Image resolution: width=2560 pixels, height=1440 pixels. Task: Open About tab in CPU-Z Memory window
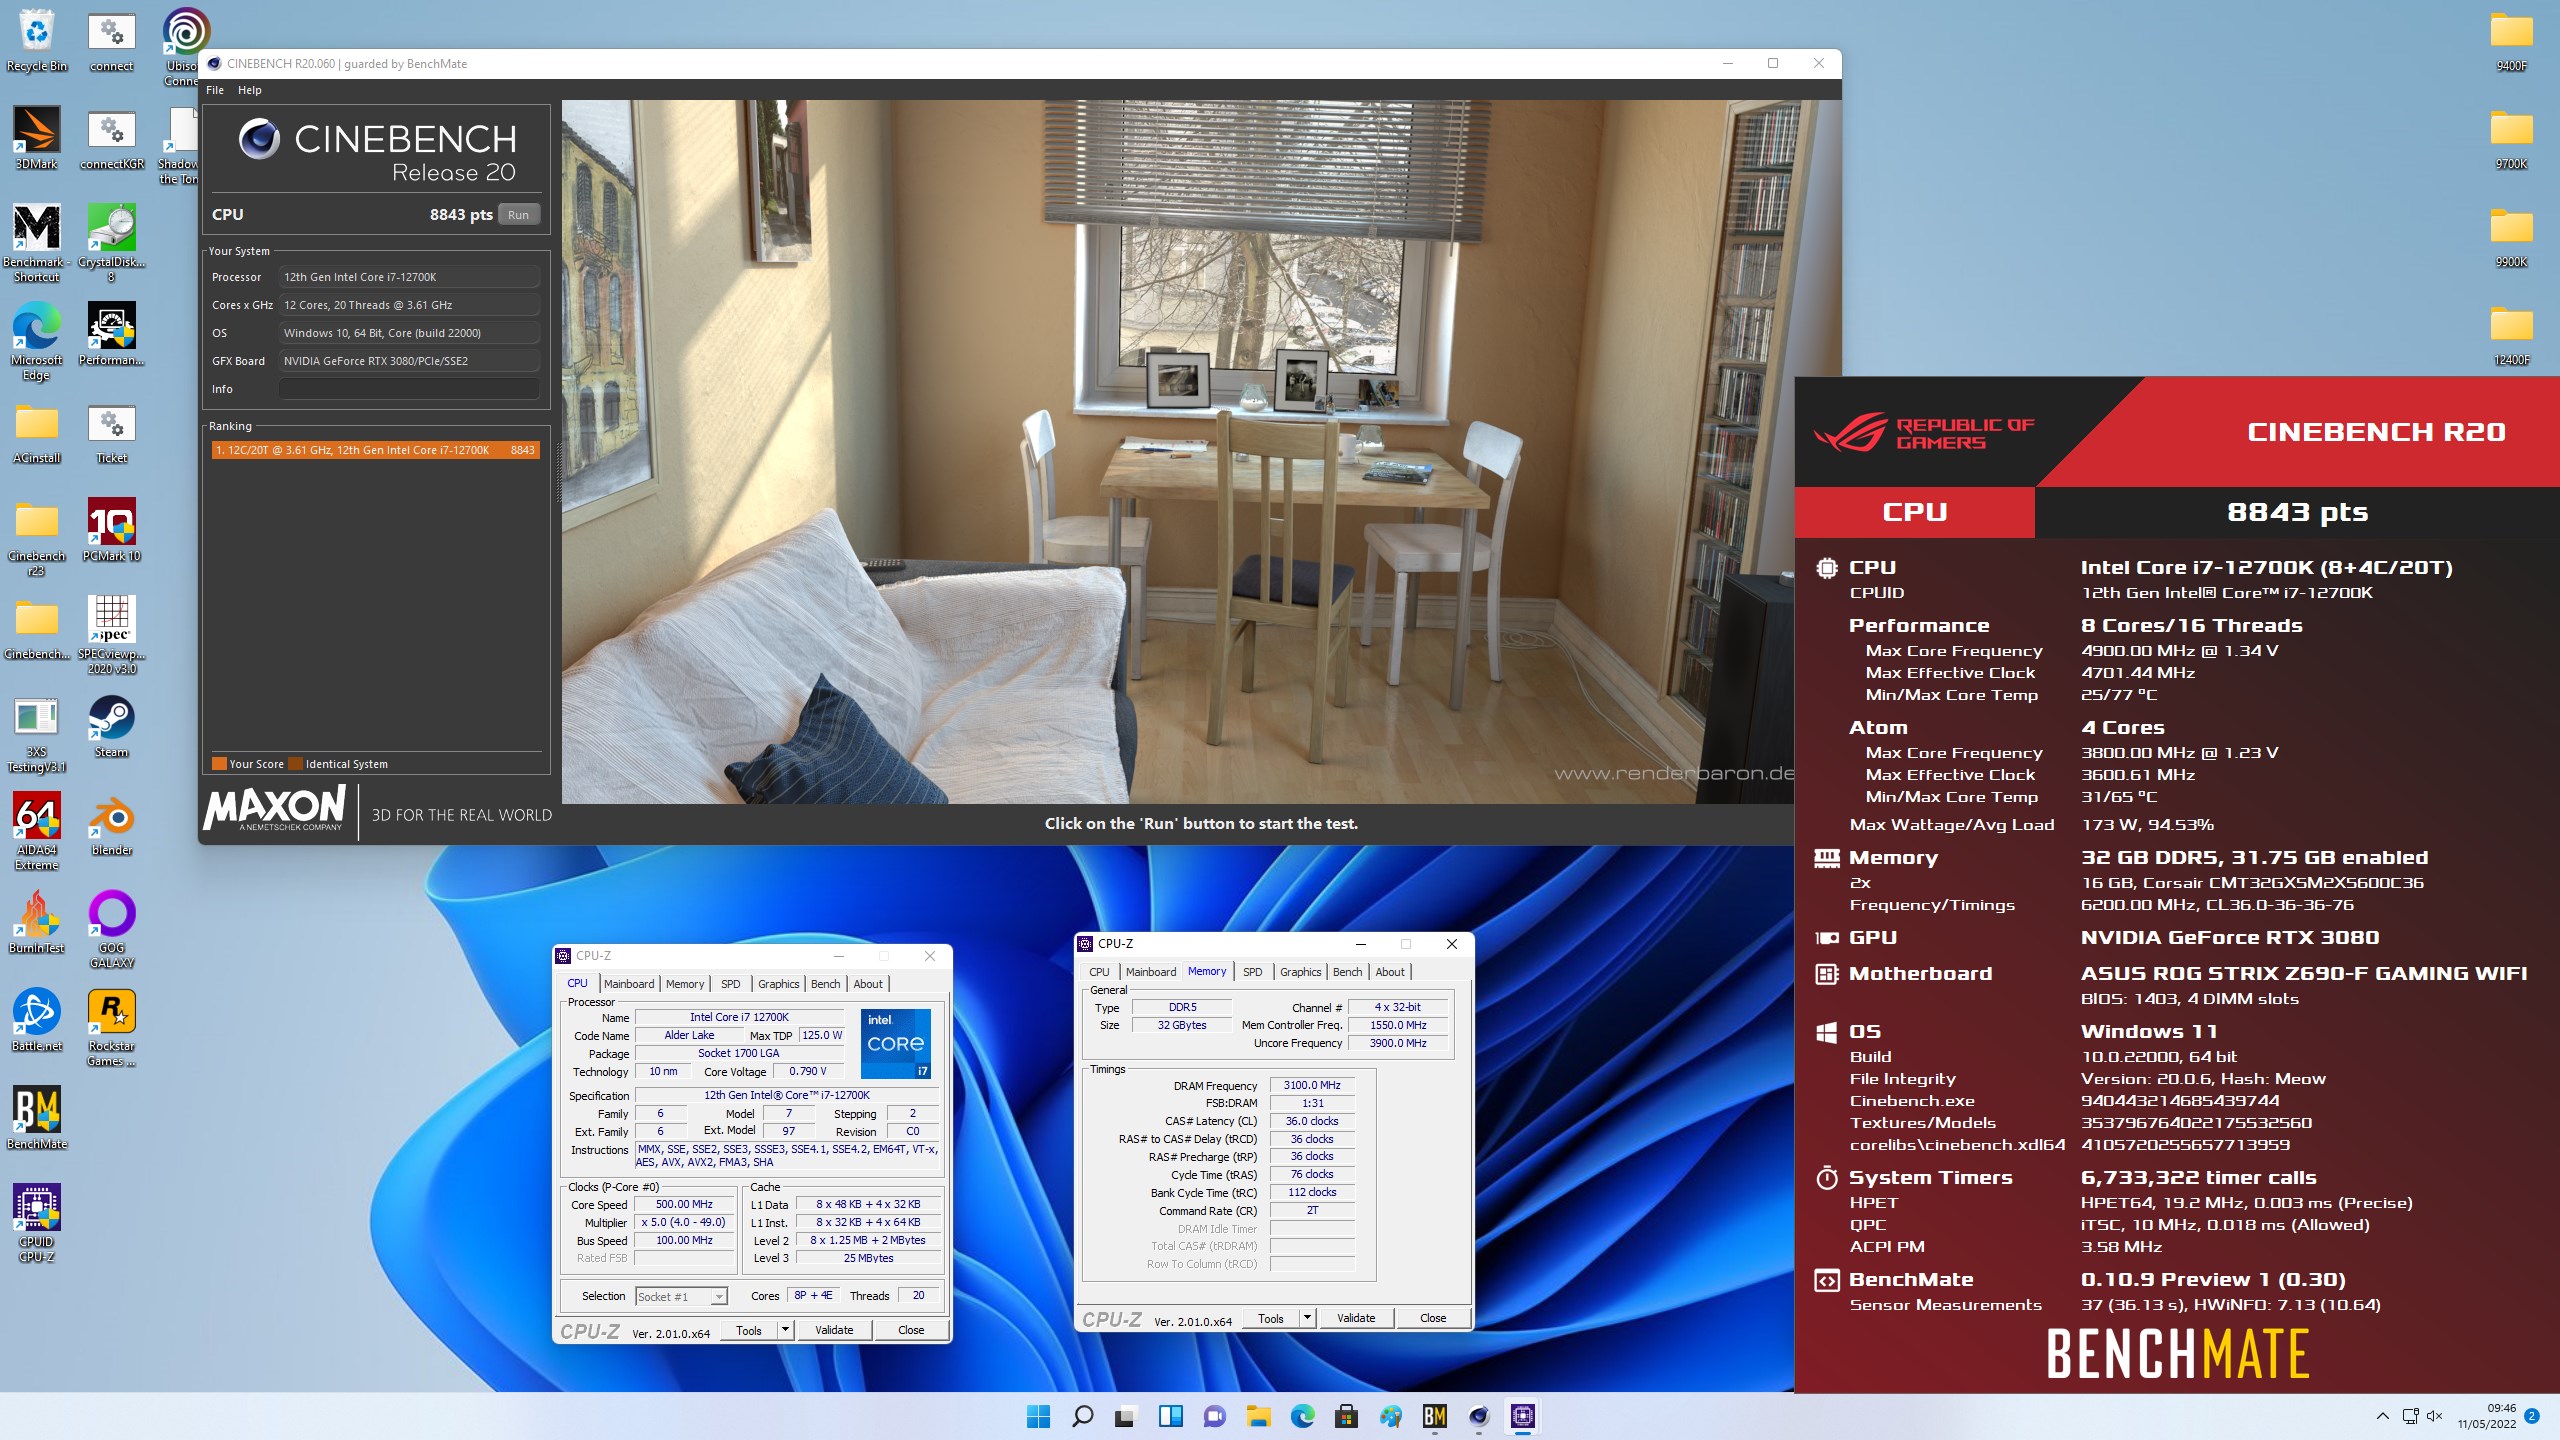(x=1390, y=972)
